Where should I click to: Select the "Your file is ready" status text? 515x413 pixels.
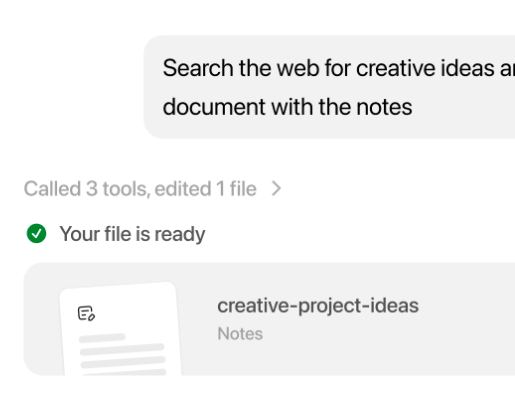click(x=132, y=234)
